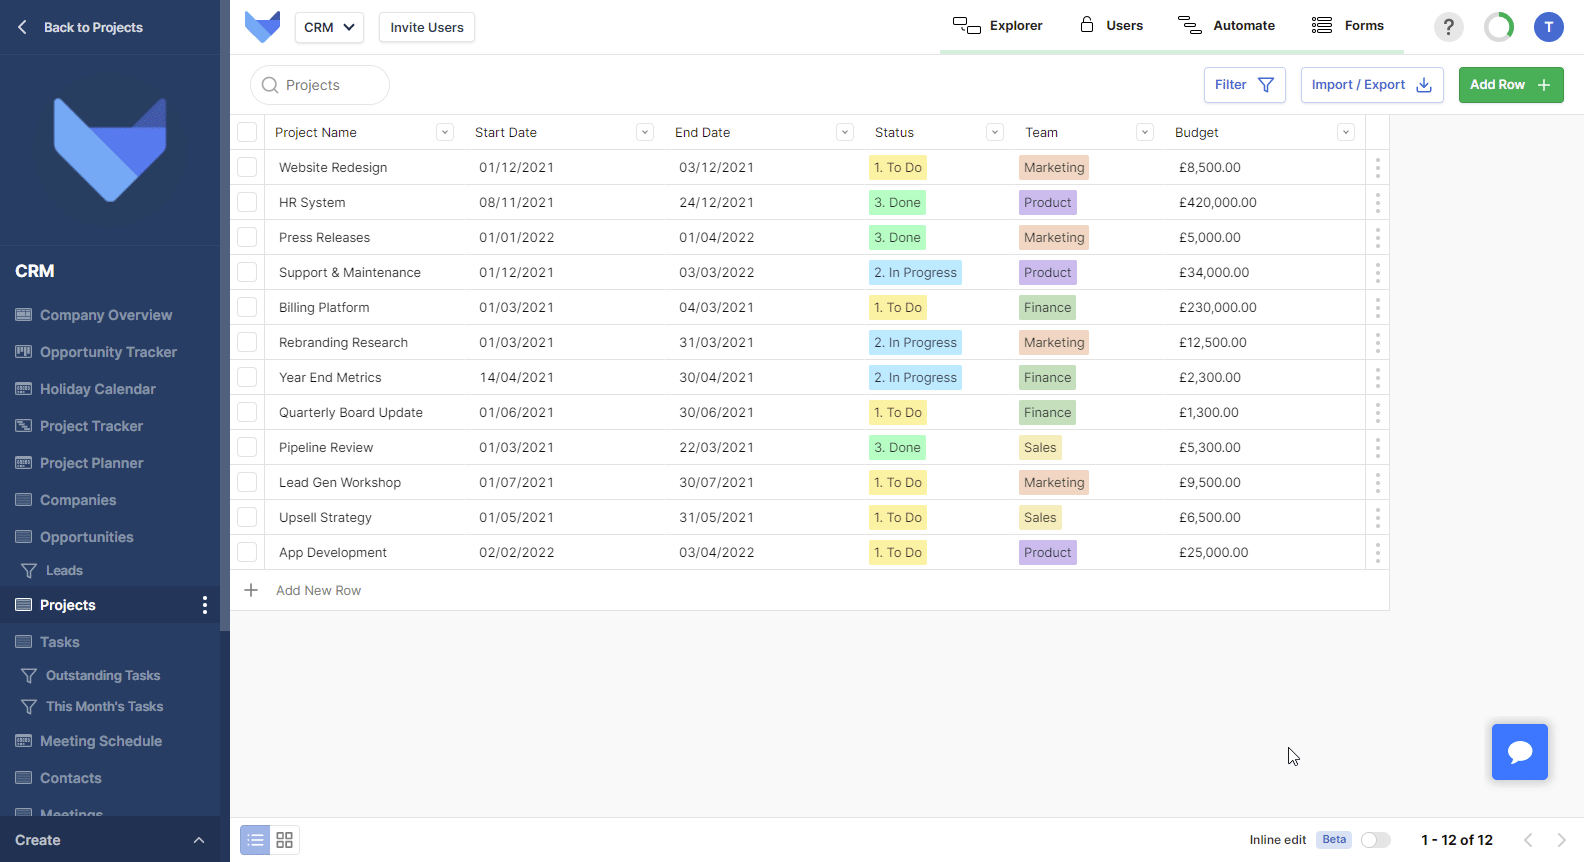Open Budget column dropdown
This screenshot has height=862, width=1584.
click(x=1346, y=132)
